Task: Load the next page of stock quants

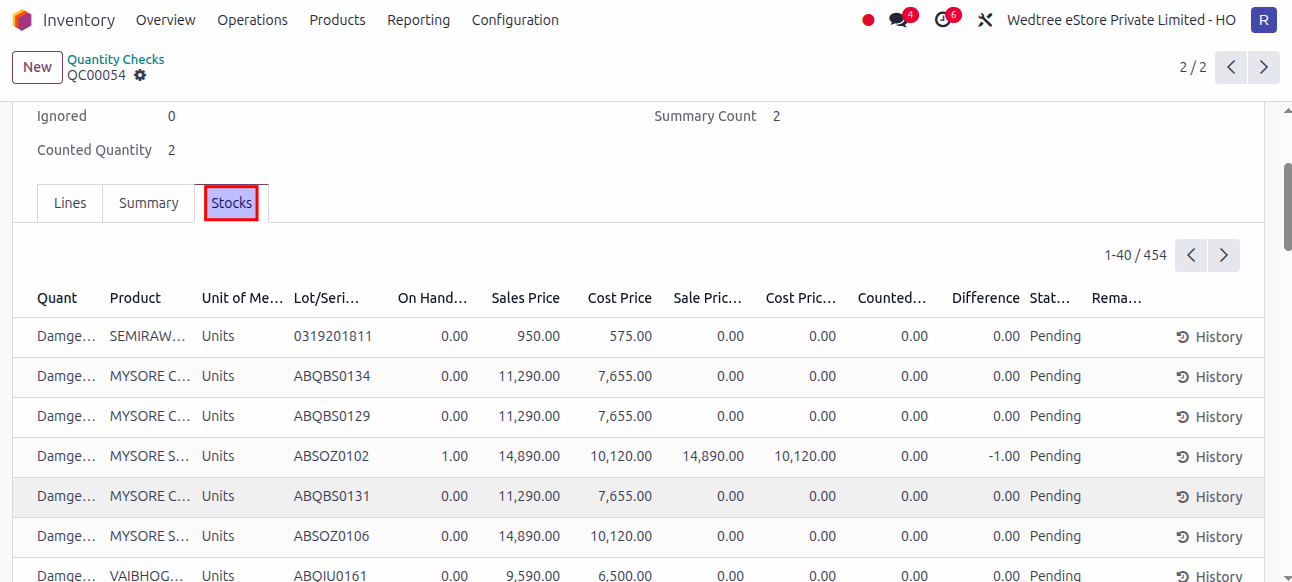Action: 1223,255
